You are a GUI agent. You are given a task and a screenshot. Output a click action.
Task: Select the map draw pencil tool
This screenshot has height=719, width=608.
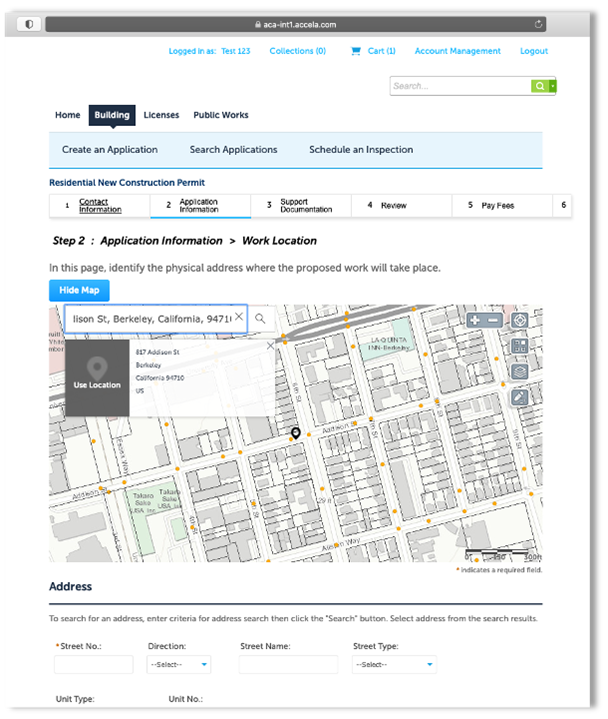coord(519,397)
